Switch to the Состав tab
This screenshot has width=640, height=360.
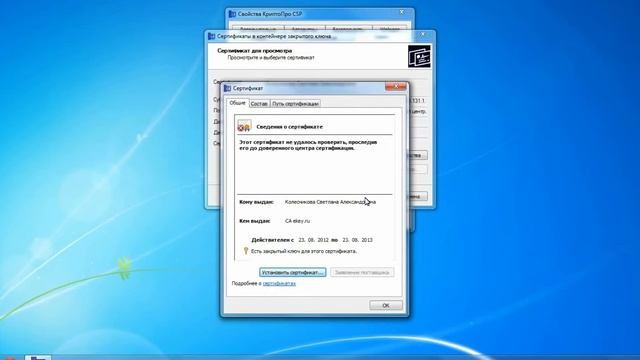click(259, 104)
